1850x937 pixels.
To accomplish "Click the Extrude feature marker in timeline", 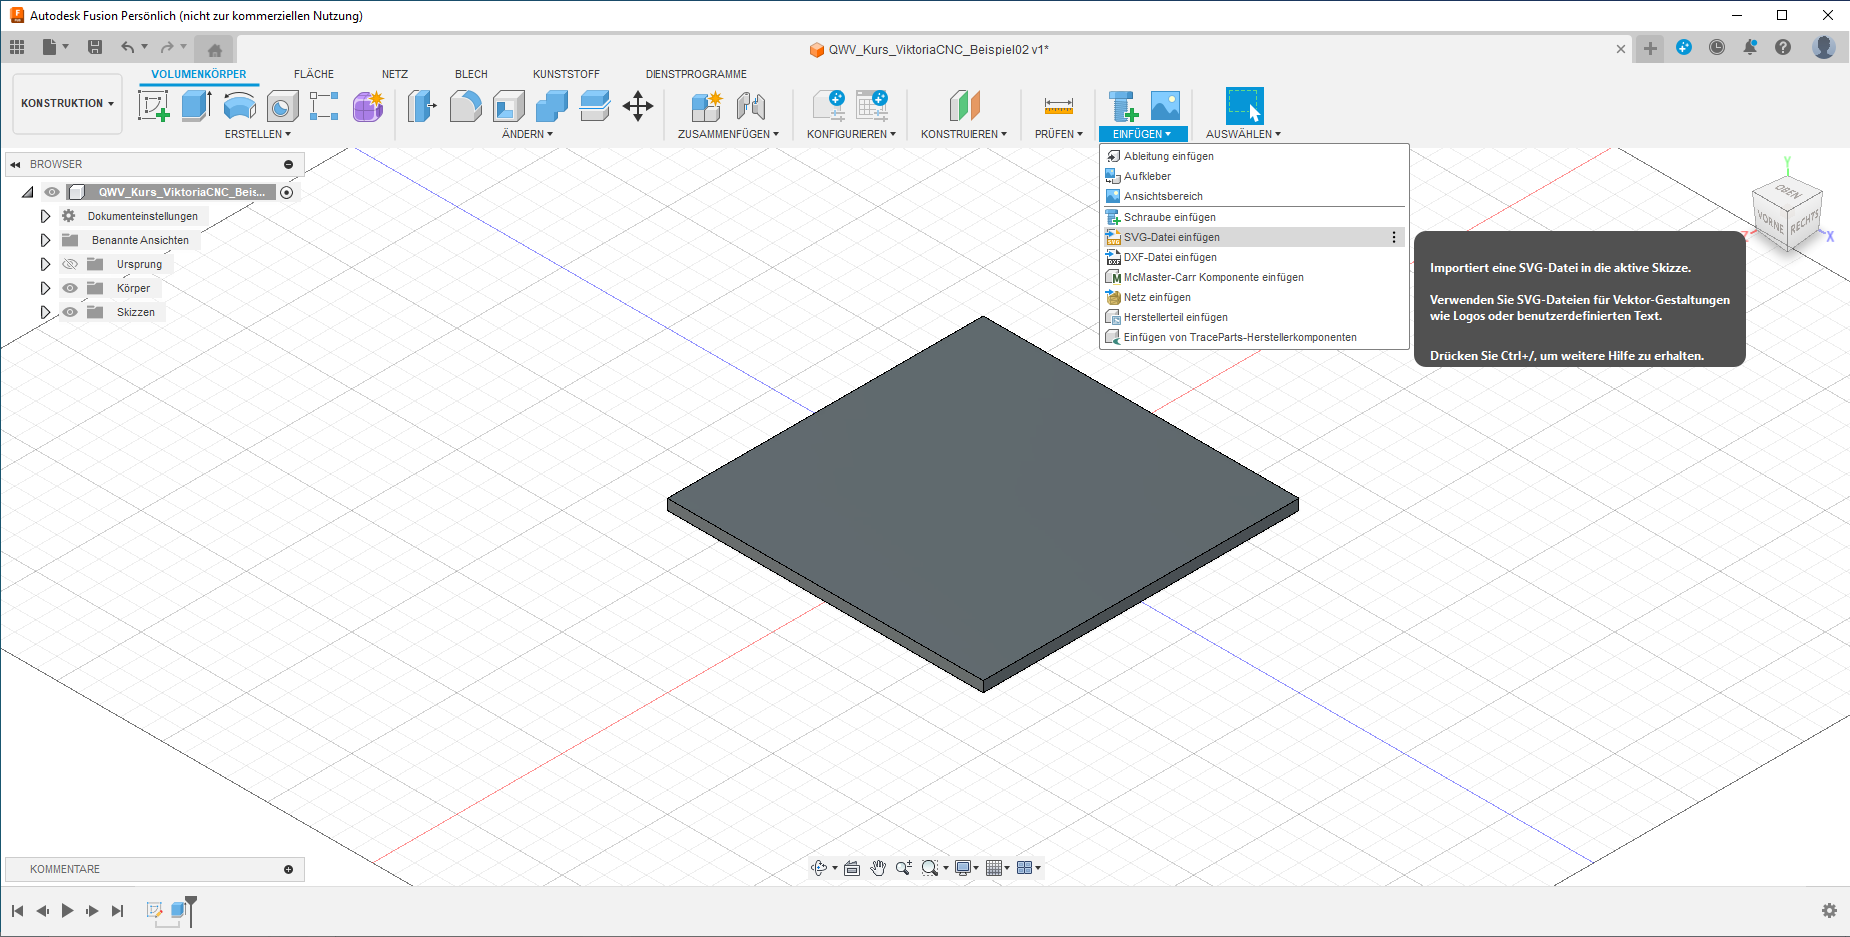I will (x=179, y=910).
